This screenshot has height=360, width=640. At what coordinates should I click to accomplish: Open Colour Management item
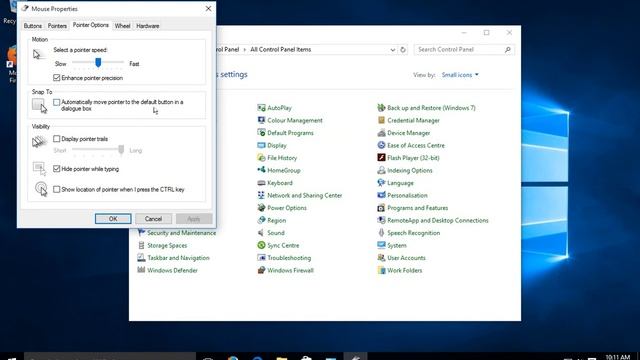point(295,120)
